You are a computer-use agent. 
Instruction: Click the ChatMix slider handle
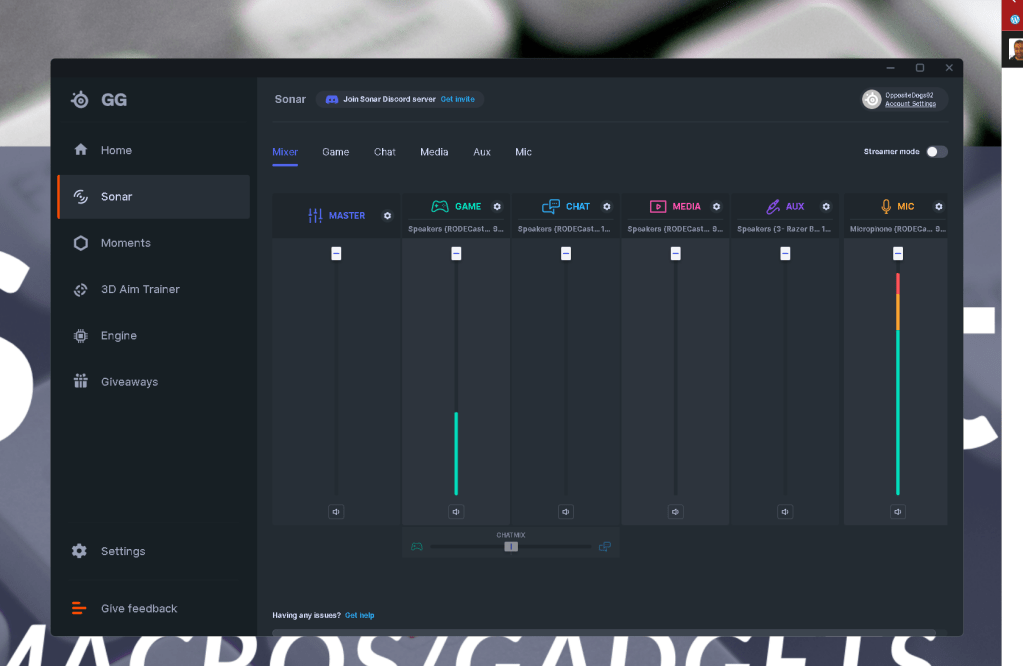coord(511,547)
